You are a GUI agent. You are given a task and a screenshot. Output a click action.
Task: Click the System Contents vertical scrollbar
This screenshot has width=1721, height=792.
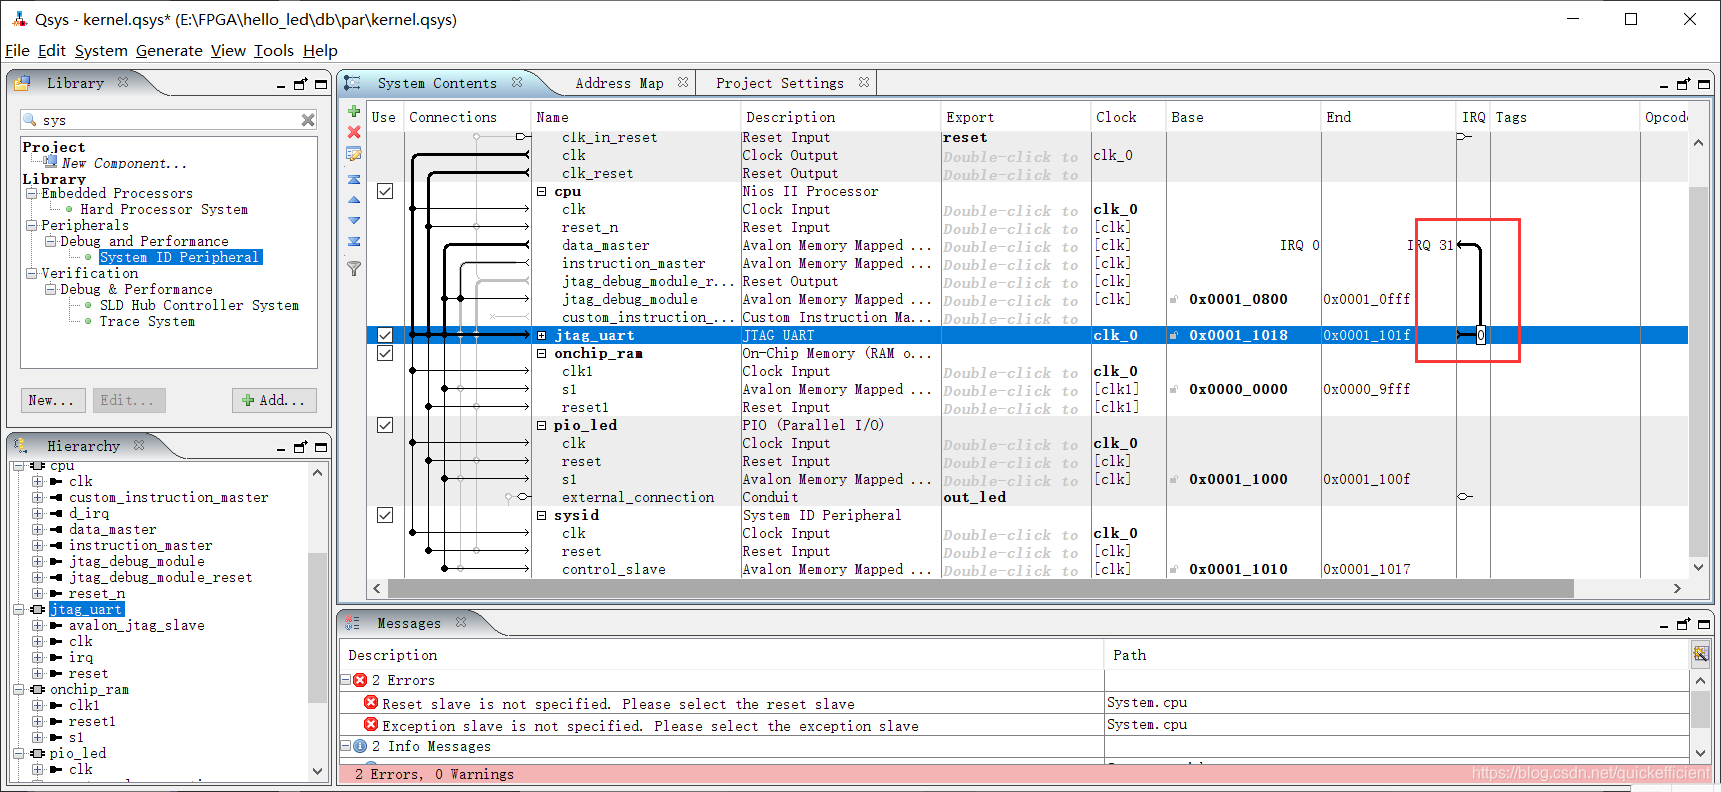[1698, 370]
